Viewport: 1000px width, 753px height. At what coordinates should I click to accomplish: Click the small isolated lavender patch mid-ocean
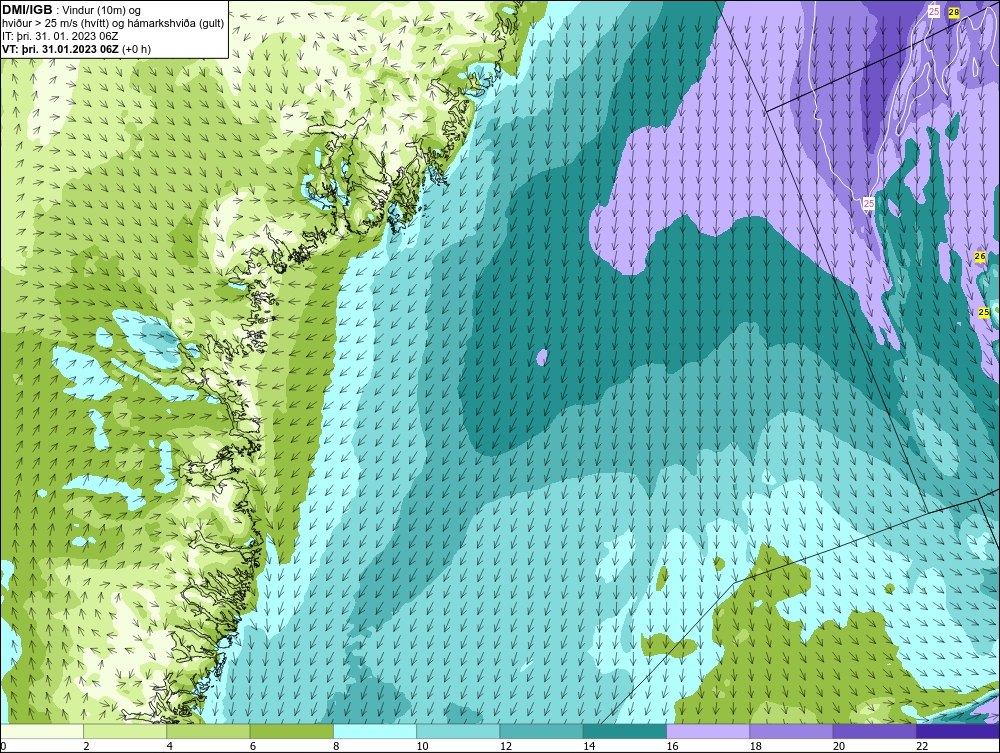coord(541,357)
